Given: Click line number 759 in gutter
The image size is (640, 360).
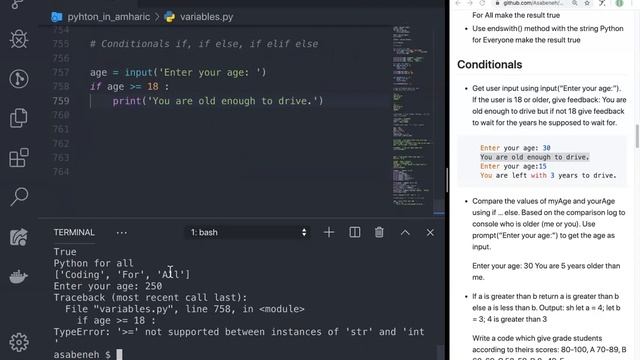Looking at the screenshot, I should coord(61,101).
